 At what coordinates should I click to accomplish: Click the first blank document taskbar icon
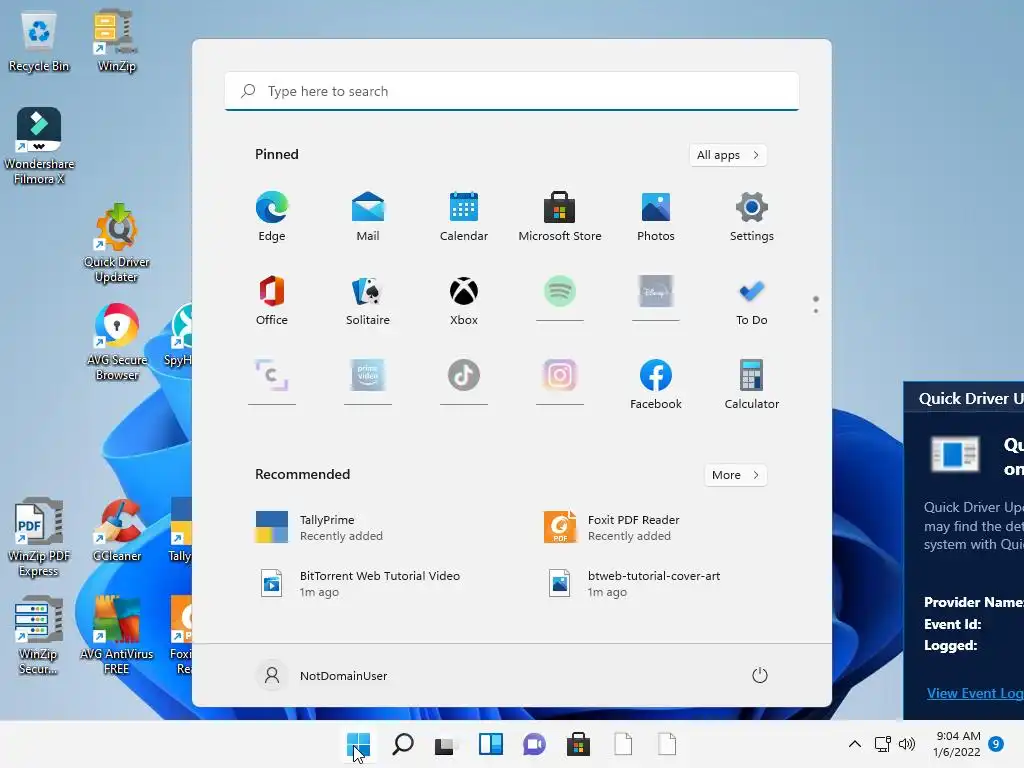point(623,744)
